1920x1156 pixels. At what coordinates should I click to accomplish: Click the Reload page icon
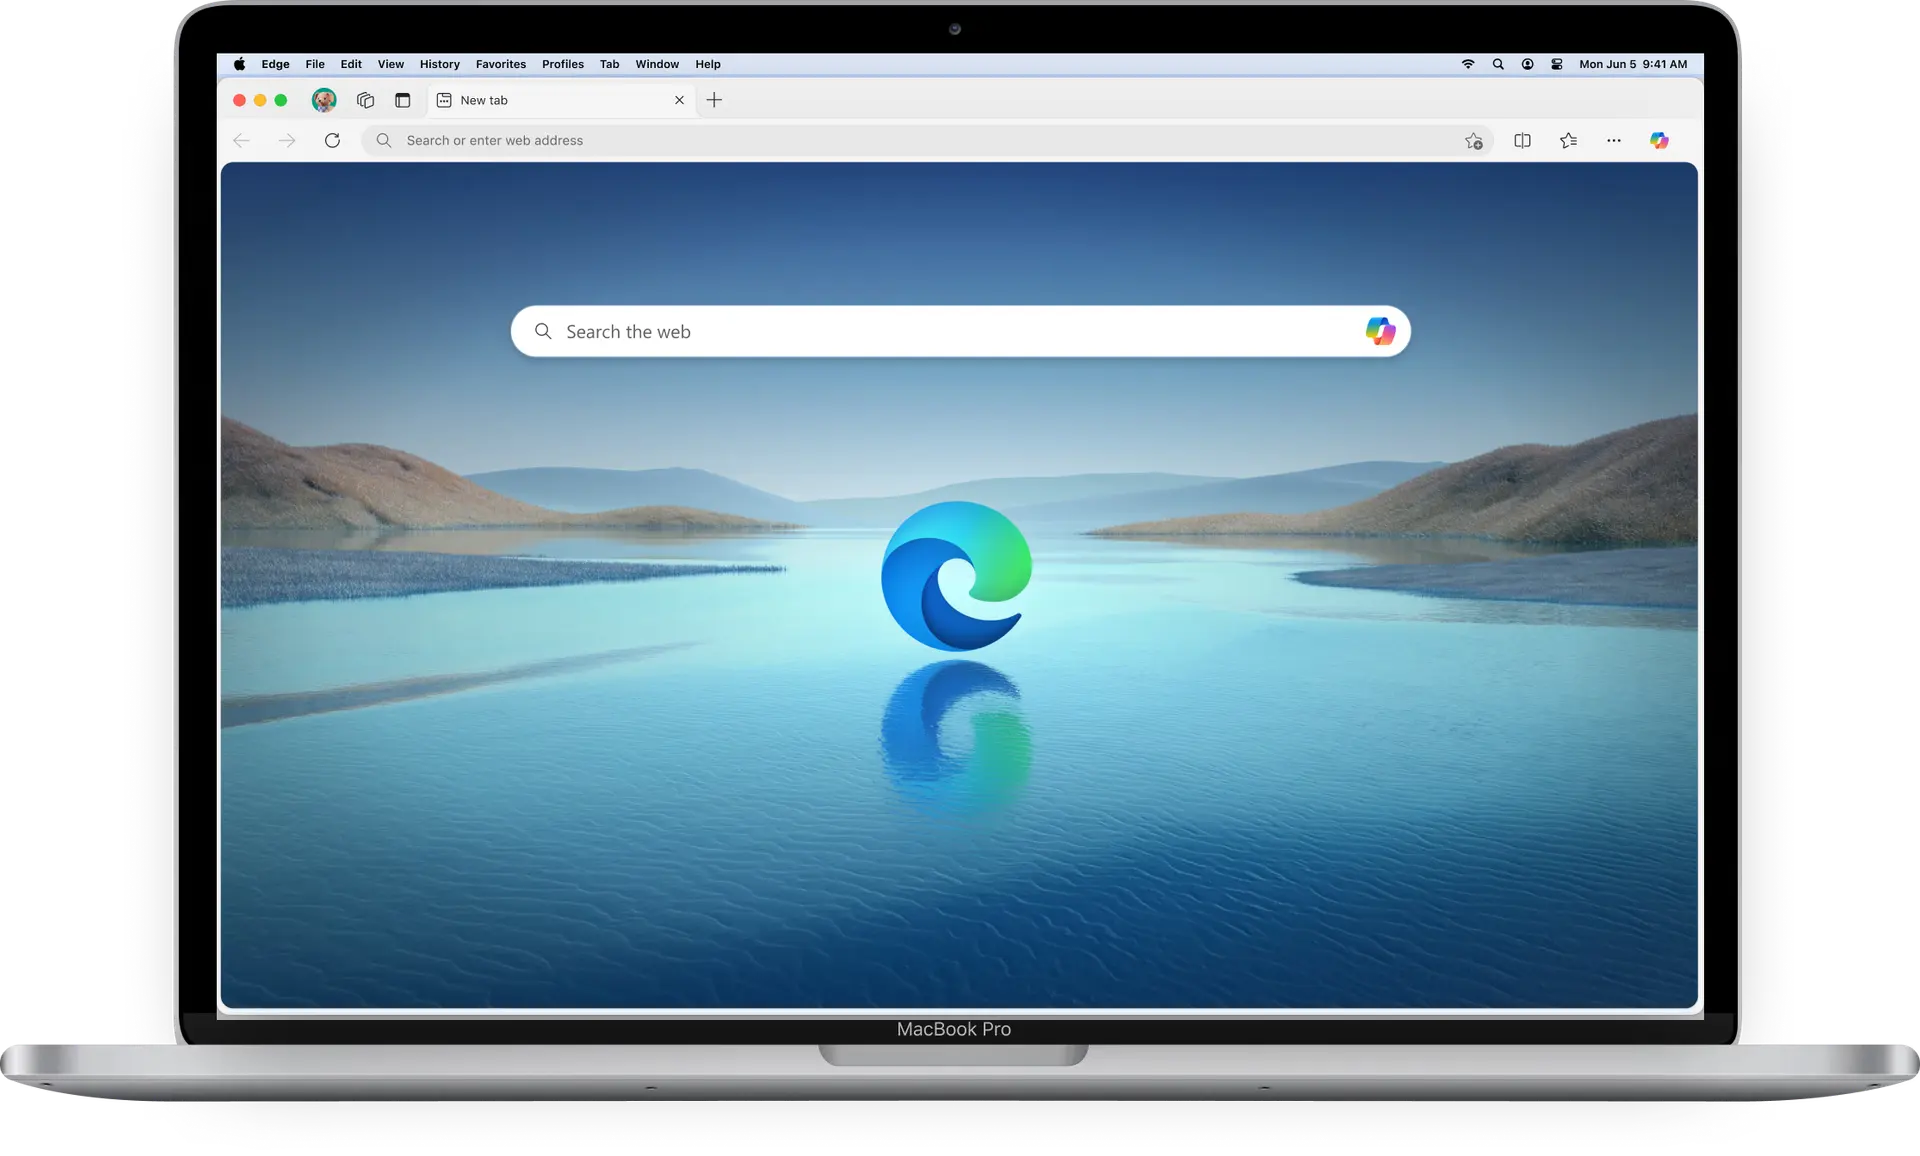tap(332, 141)
